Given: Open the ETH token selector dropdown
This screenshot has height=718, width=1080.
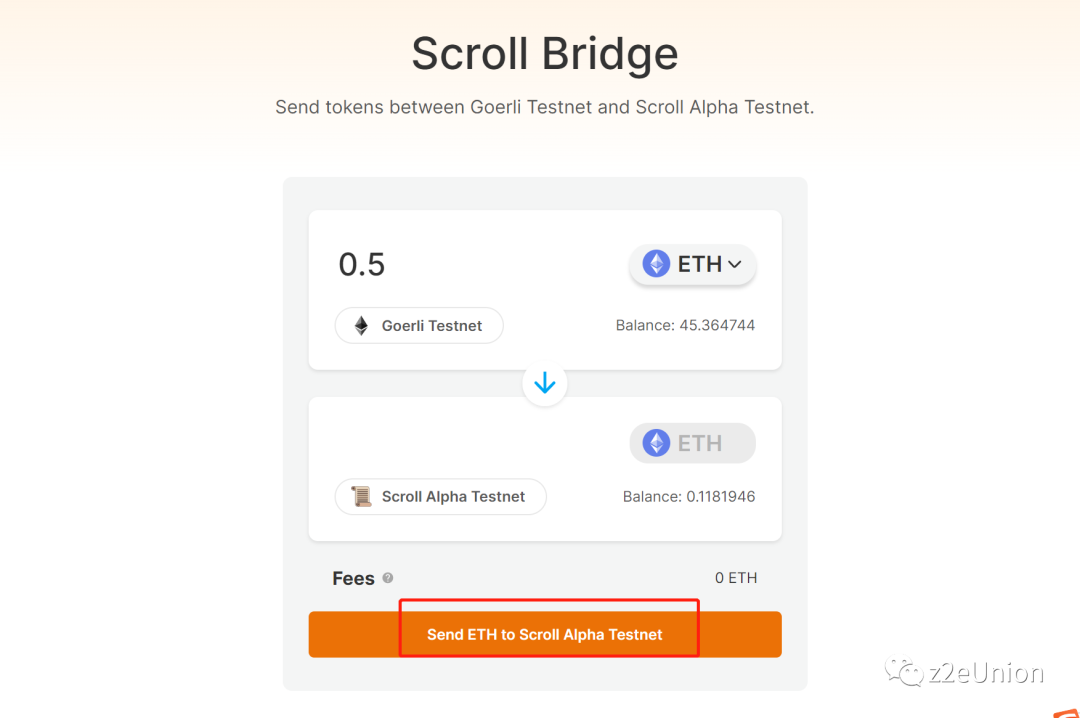Looking at the screenshot, I should coord(692,264).
